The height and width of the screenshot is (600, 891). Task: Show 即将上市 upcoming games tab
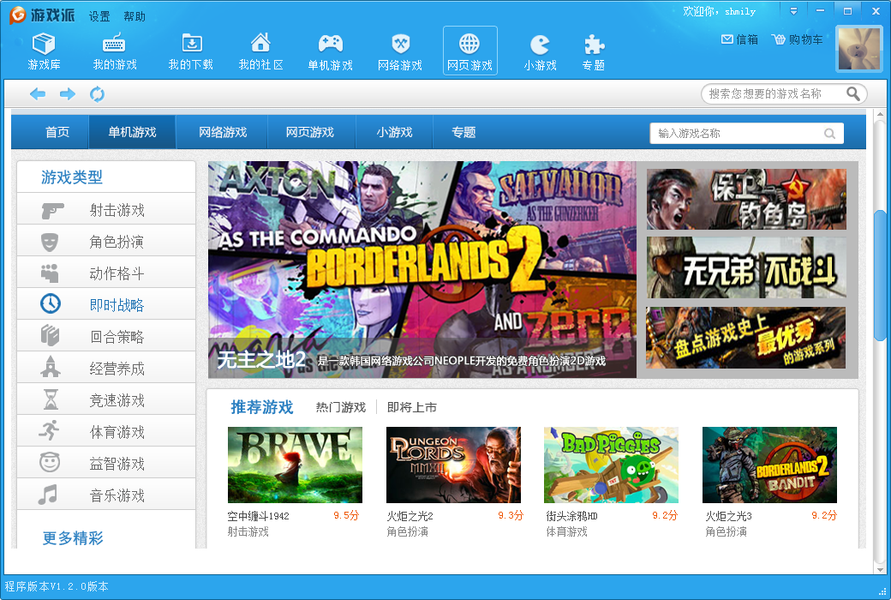point(412,407)
